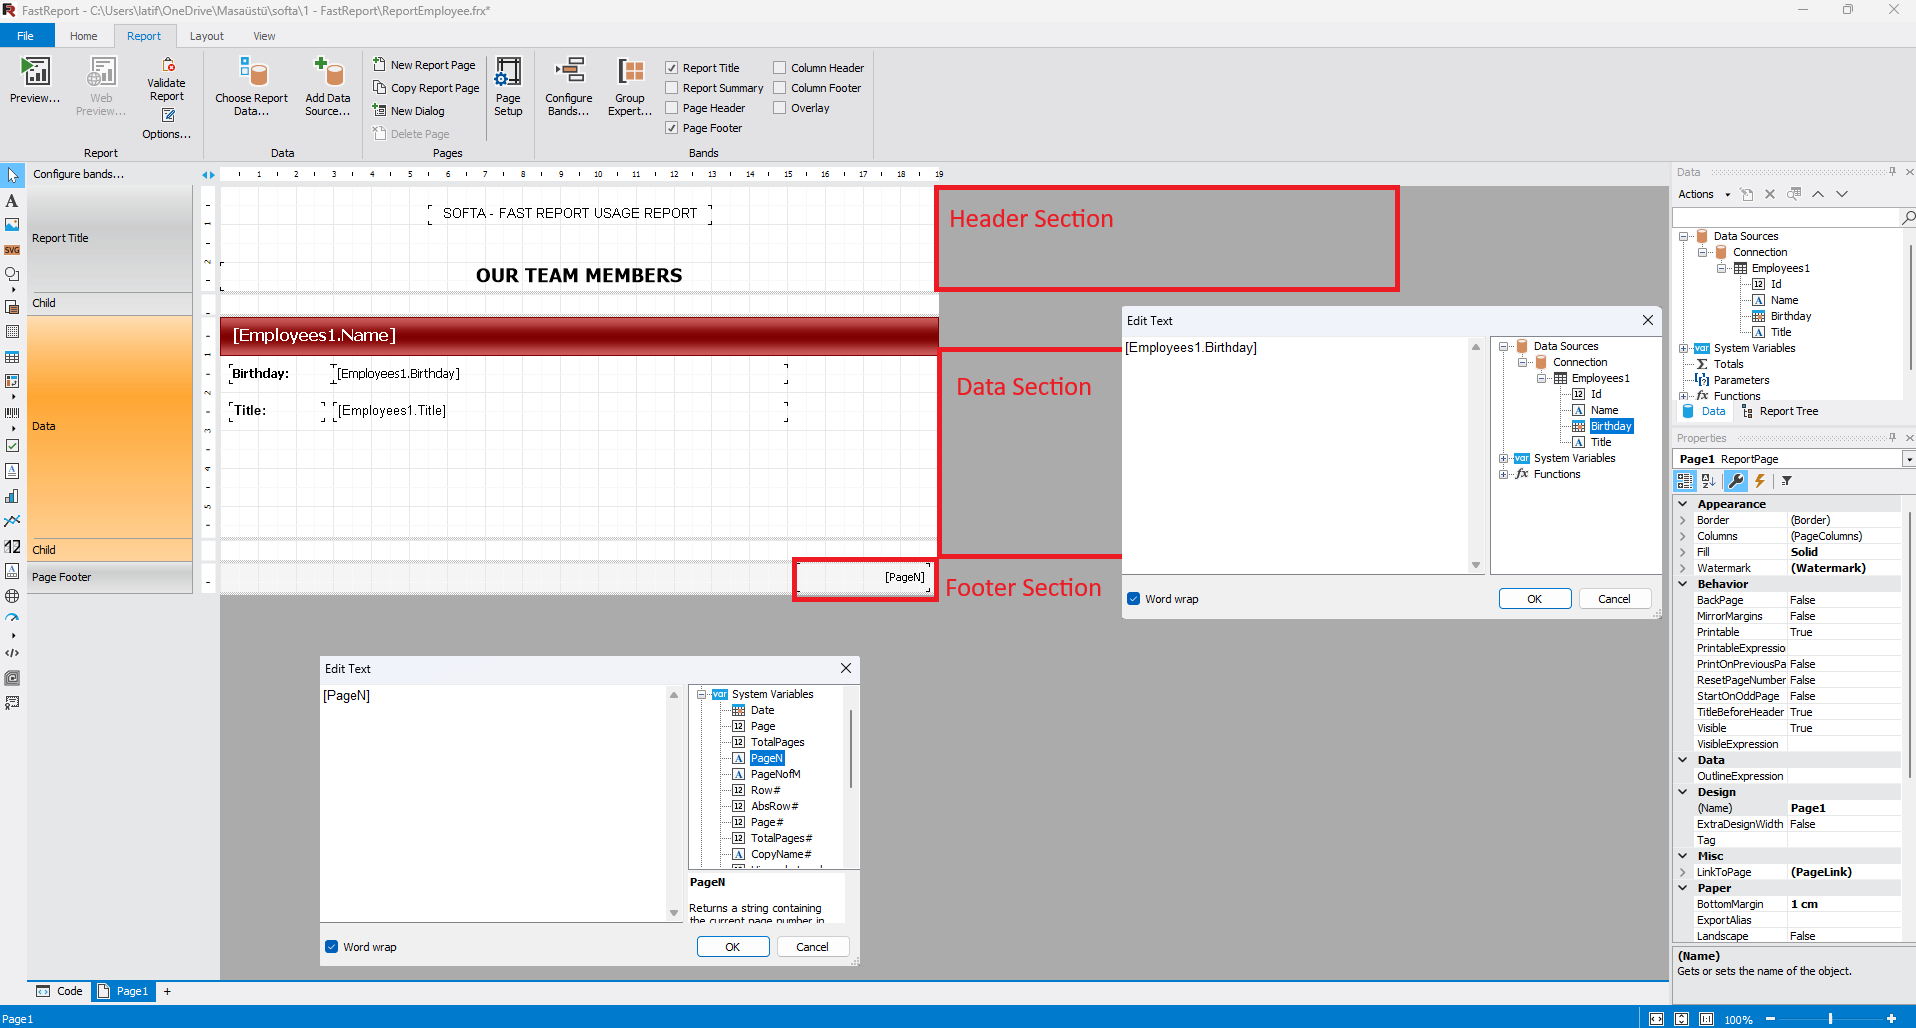Select the Text object tool (A icon)
The width and height of the screenshot is (1916, 1028).
pos(12,201)
